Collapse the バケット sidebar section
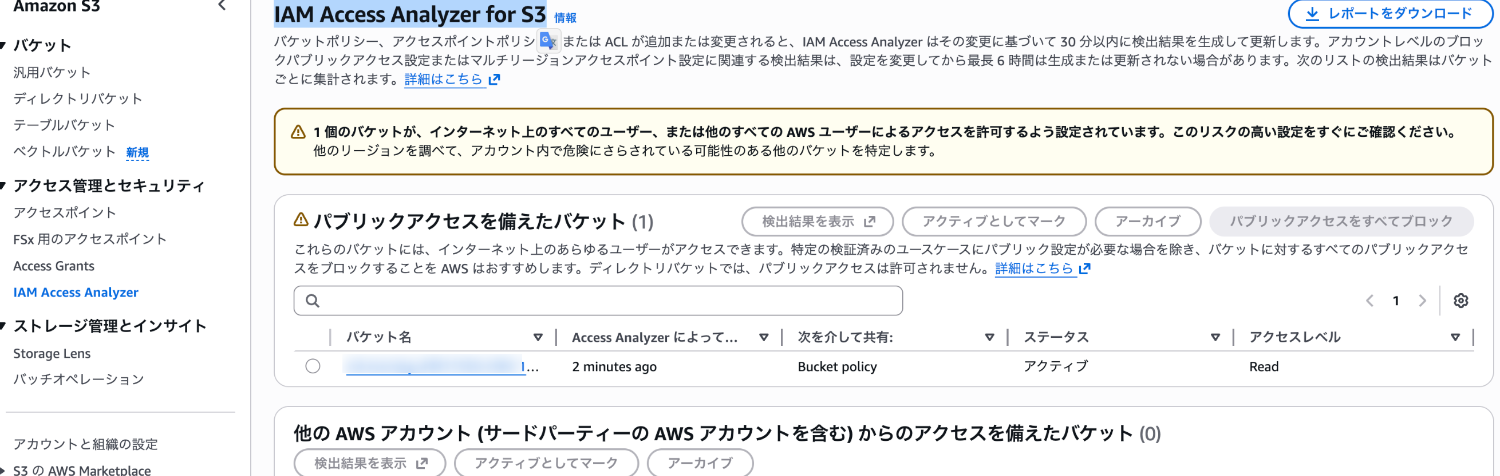The width and height of the screenshot is (1500, 476). (5, 45)
